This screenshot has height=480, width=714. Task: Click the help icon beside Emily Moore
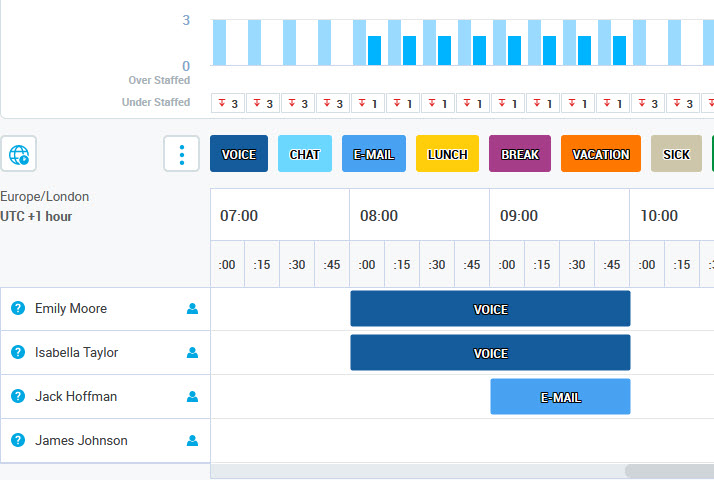pos(17,309)
